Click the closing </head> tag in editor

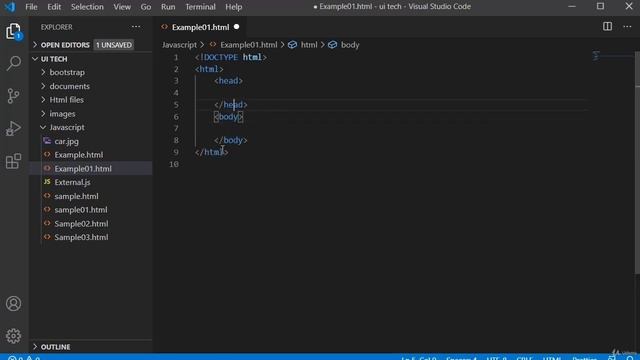pos(231,105)
